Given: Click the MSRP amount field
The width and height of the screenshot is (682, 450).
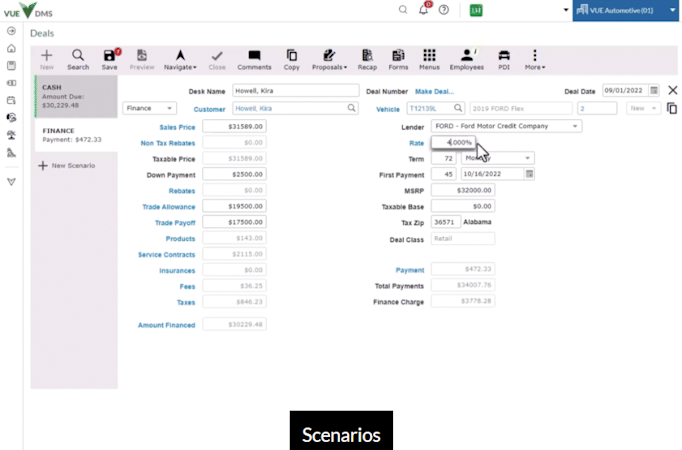Looking at the screenshot, I should (x=463, y=190).
